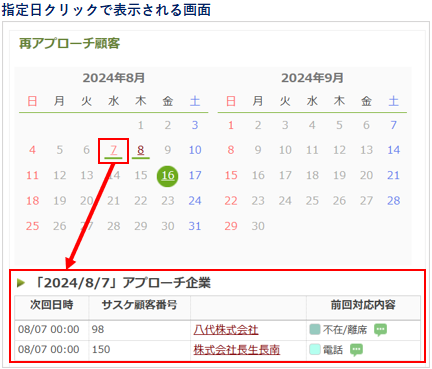Click September 3 in the calendar
Viewport: 432px width, 369px height.
[285, 125]
